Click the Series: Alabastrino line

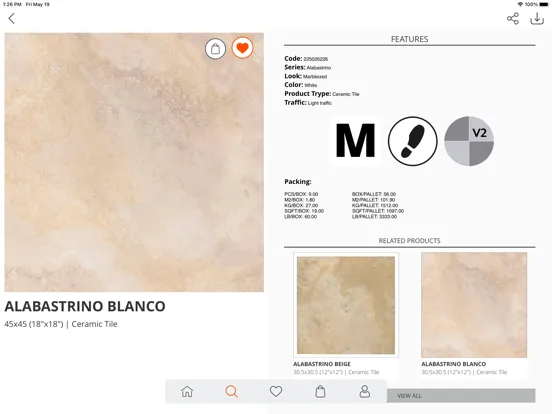pyautogui.click(x=307, y=67)
